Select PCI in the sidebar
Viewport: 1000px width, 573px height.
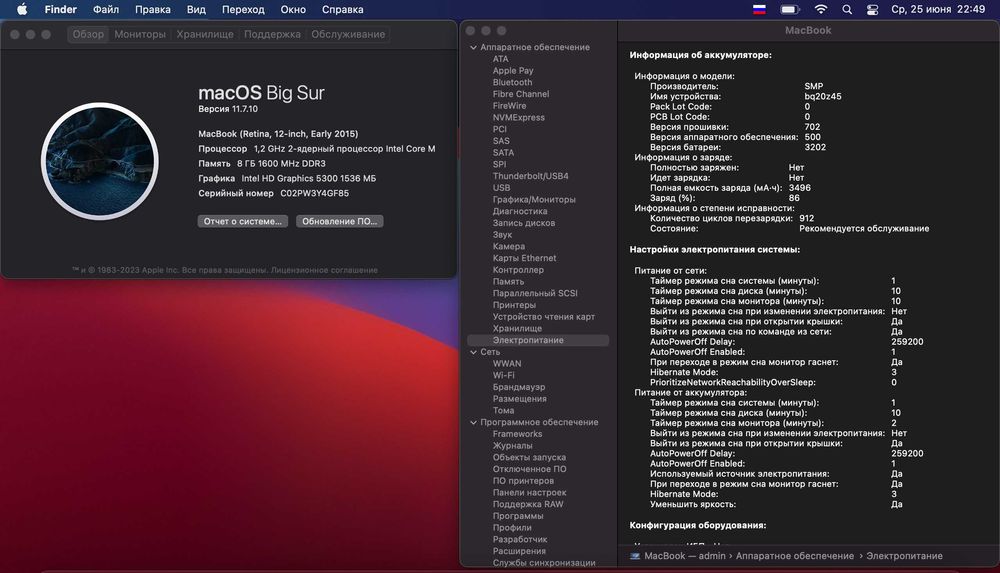pos(499,129)
